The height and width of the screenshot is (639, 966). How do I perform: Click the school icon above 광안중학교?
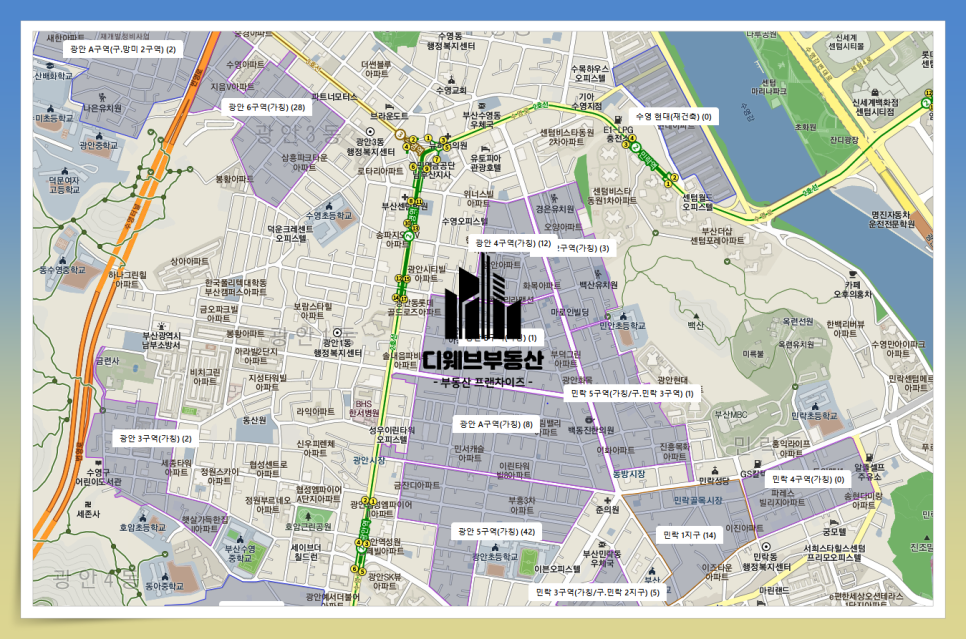click(x=99, y=136)
